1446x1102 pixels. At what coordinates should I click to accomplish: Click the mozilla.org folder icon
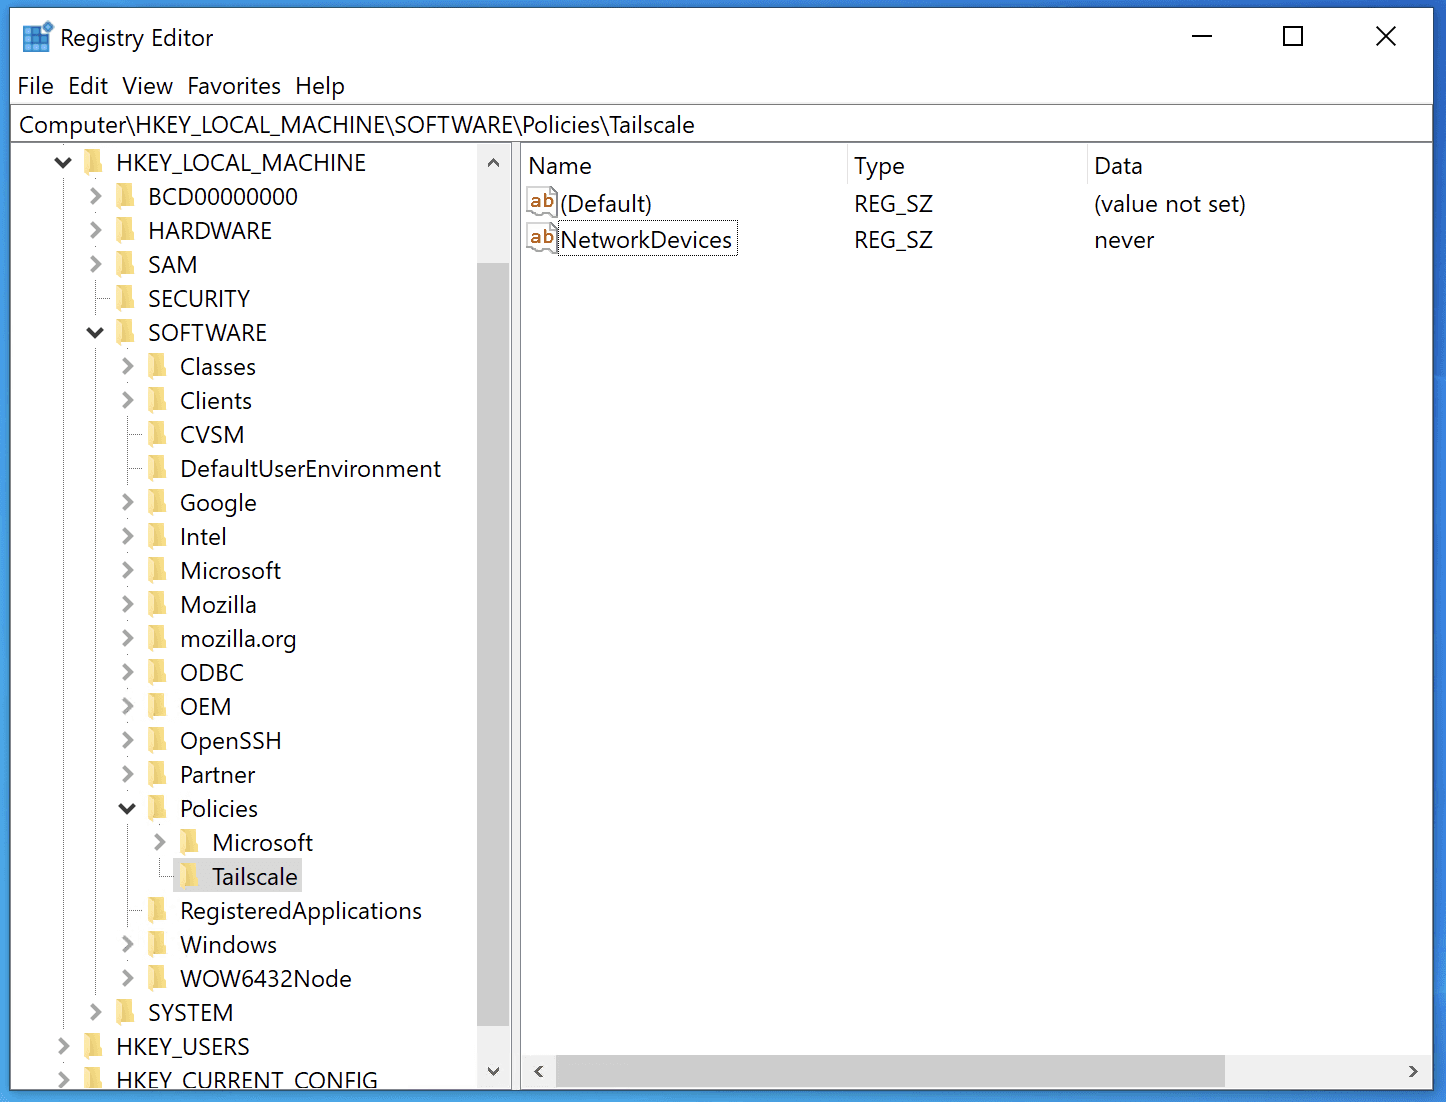[158, 638]
